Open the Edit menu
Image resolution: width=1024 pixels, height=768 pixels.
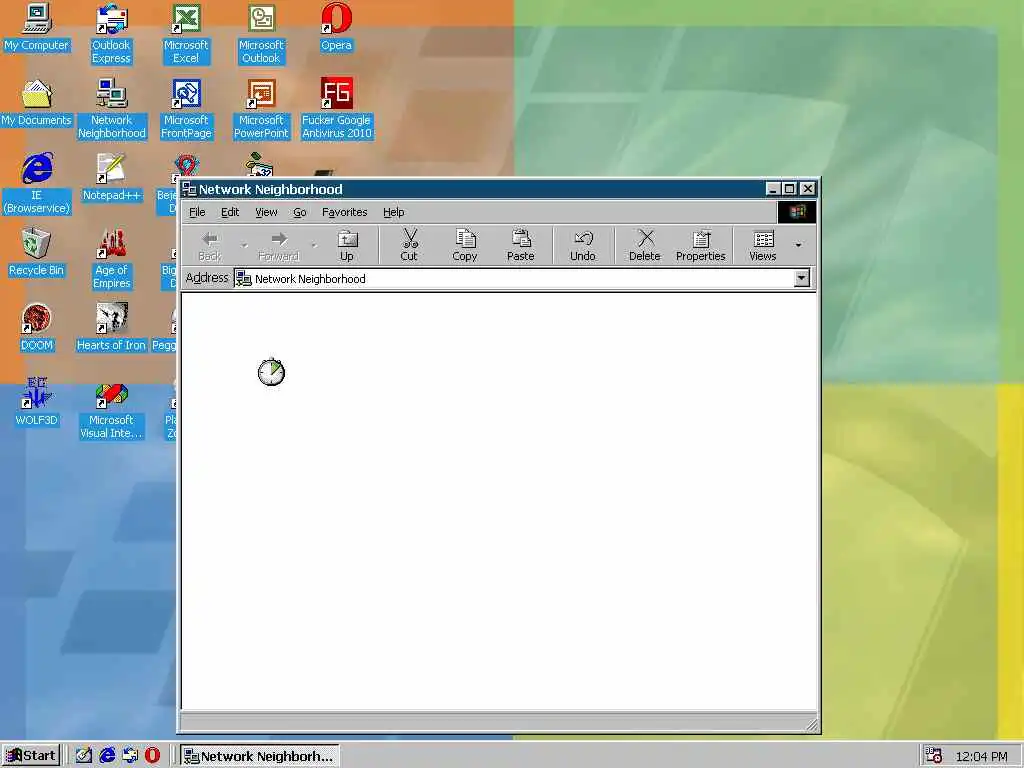[x=230, y=212]
